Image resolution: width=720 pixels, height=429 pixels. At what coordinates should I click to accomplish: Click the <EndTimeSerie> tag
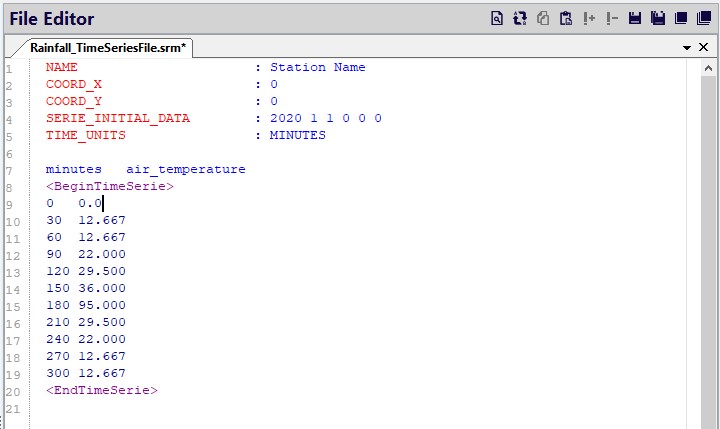(x=101, y=390)
